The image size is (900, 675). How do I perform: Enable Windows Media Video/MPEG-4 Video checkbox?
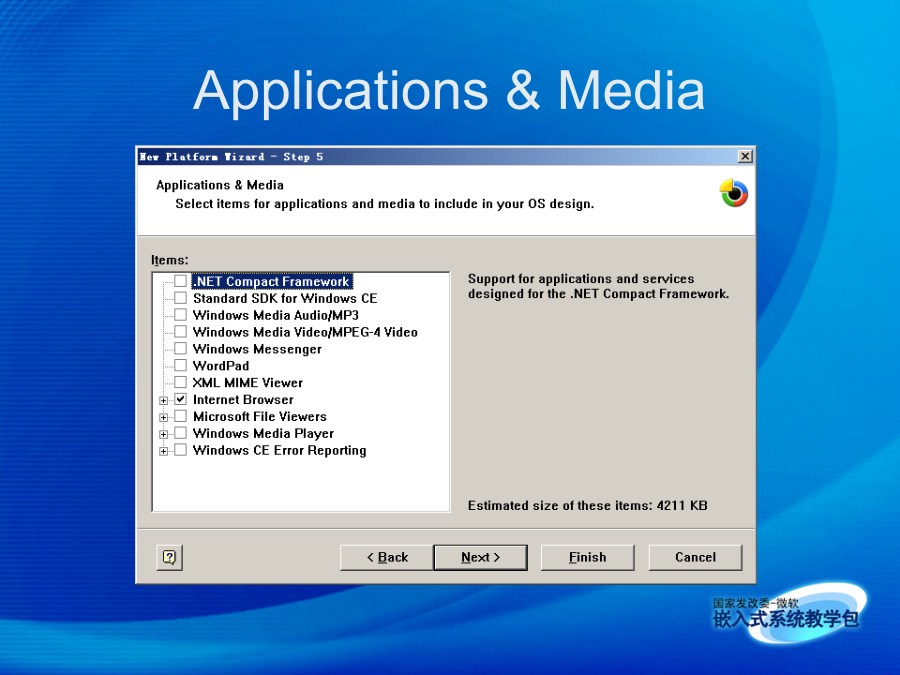180,332
